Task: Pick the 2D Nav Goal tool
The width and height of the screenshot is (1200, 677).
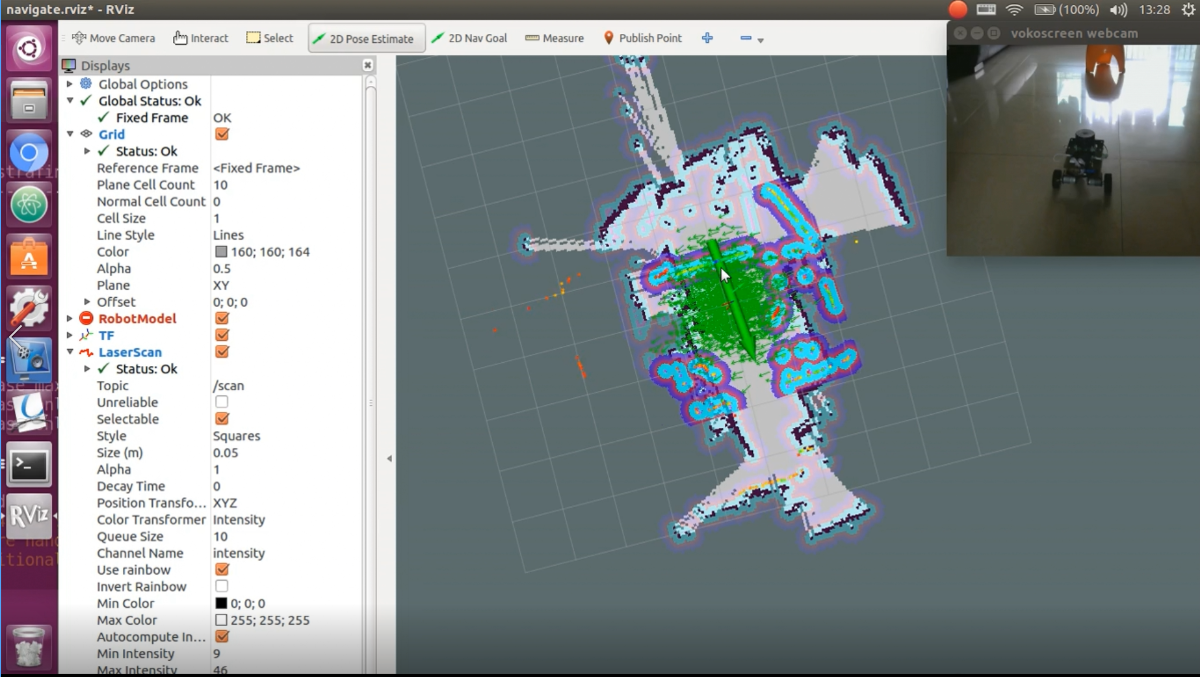Action: pyautogui.click(x=469, y=38)
